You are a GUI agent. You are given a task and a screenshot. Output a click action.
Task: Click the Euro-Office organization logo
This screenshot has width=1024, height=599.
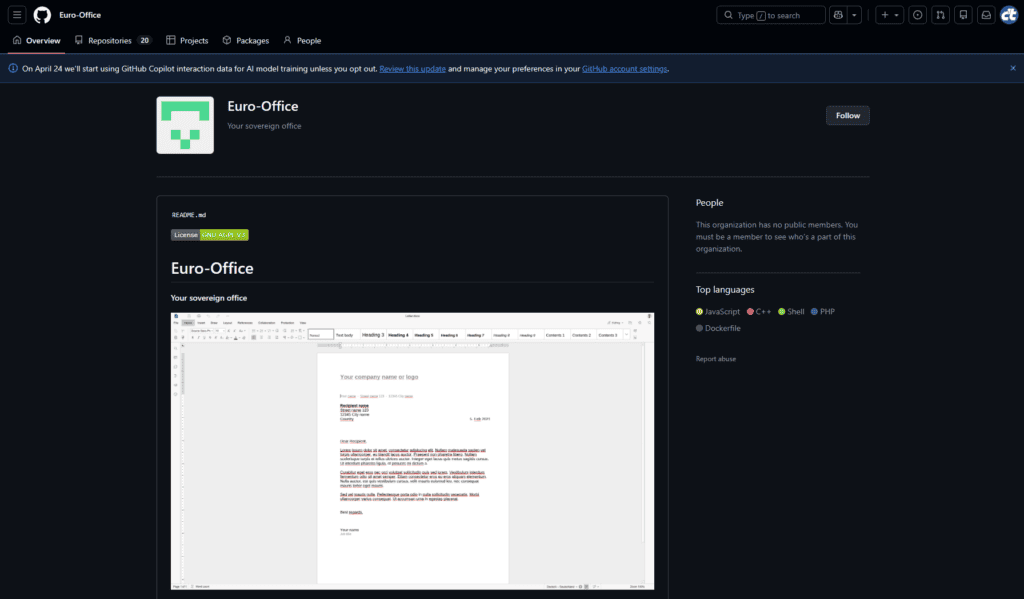[185, 125]
